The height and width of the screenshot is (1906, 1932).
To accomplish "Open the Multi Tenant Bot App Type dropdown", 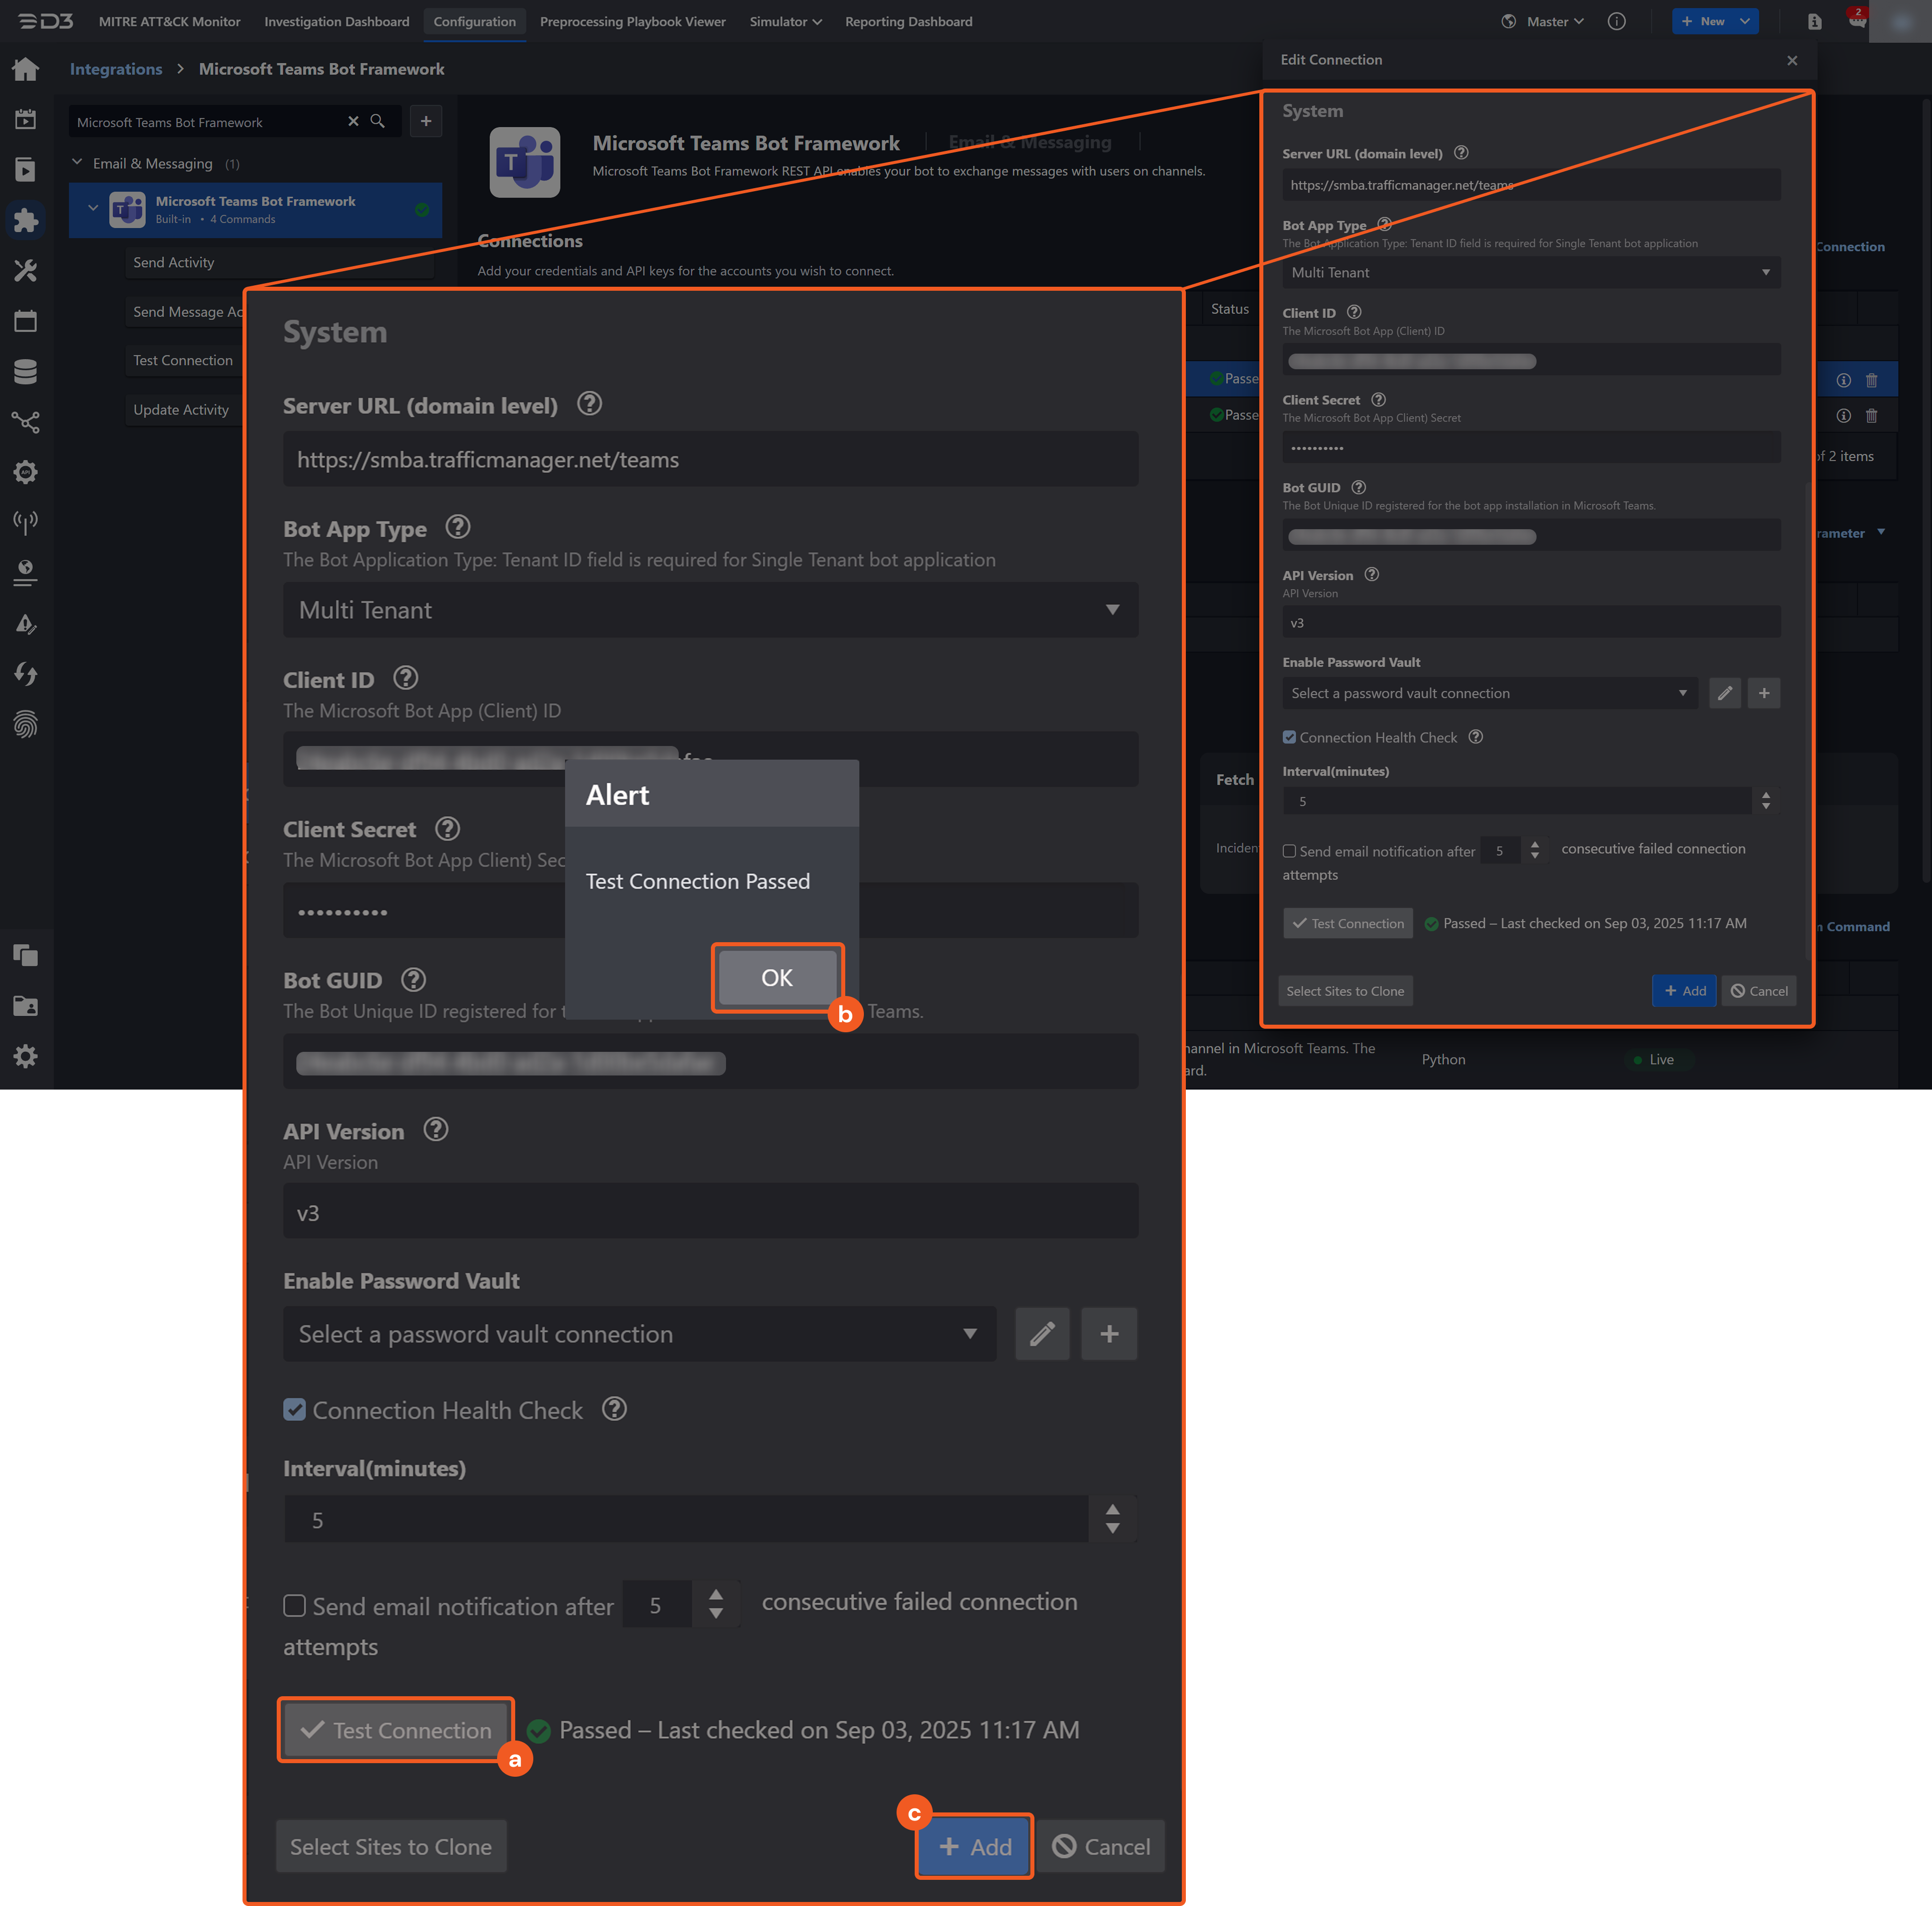I will point(710,610).
